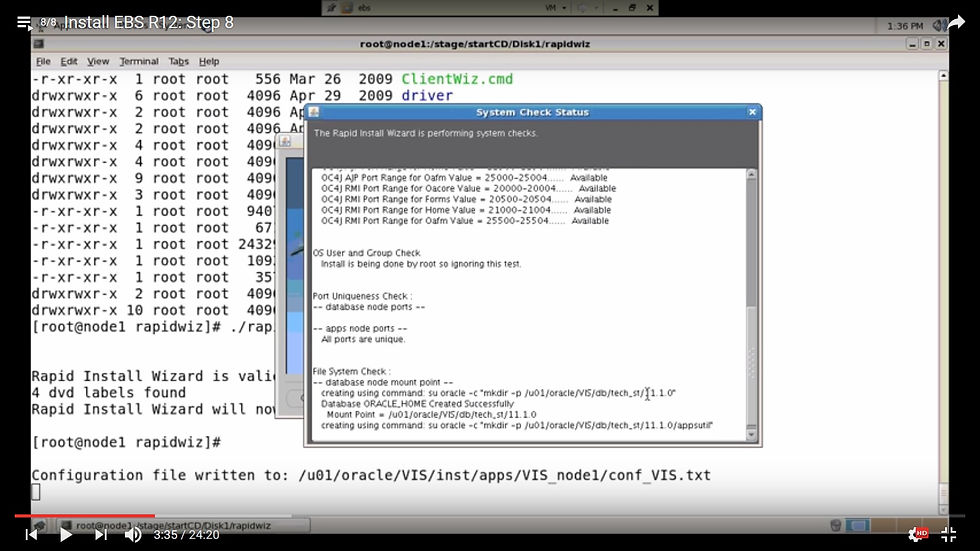Click 'Database ORACLE_HOME Created Successfully' line
980x551 pixels.
(x=418, y=404)
